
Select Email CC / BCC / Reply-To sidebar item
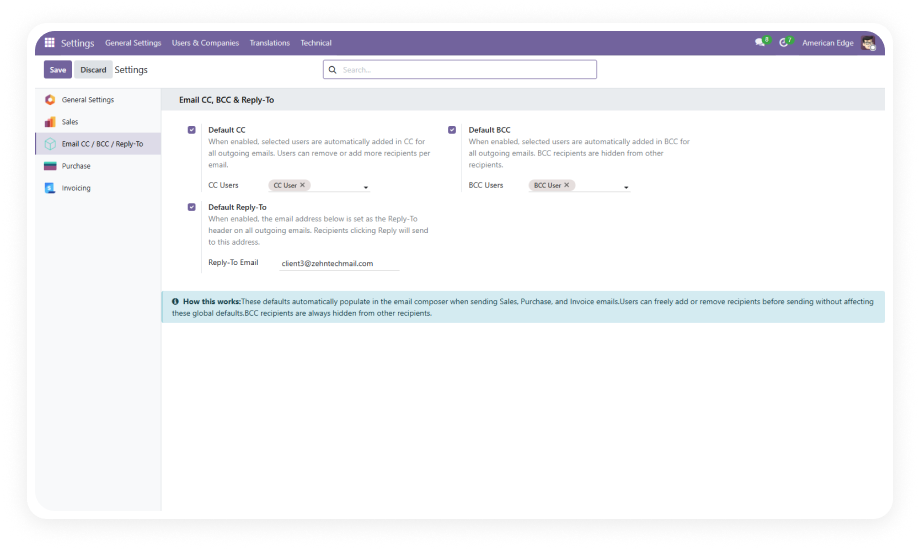(x=98, y=144)
